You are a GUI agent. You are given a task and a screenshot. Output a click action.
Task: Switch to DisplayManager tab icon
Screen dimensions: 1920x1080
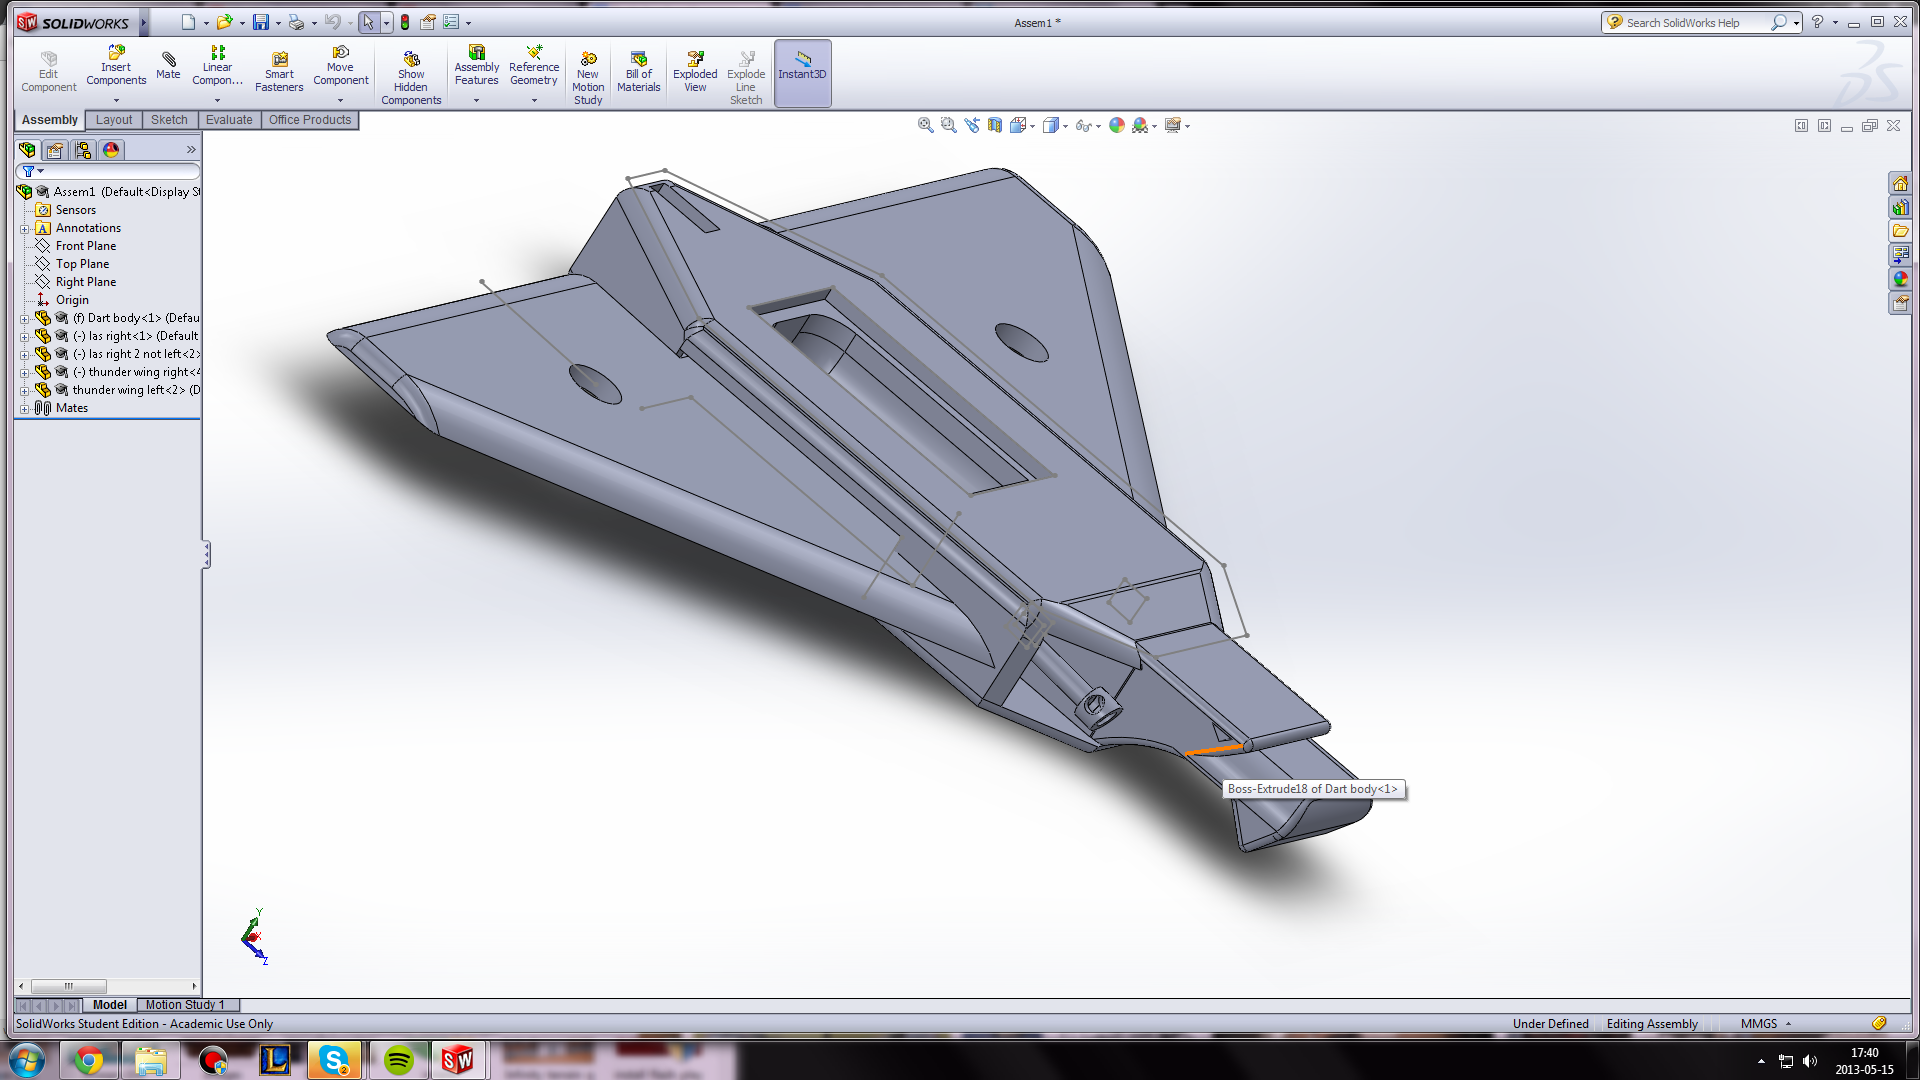coord(111,150)
